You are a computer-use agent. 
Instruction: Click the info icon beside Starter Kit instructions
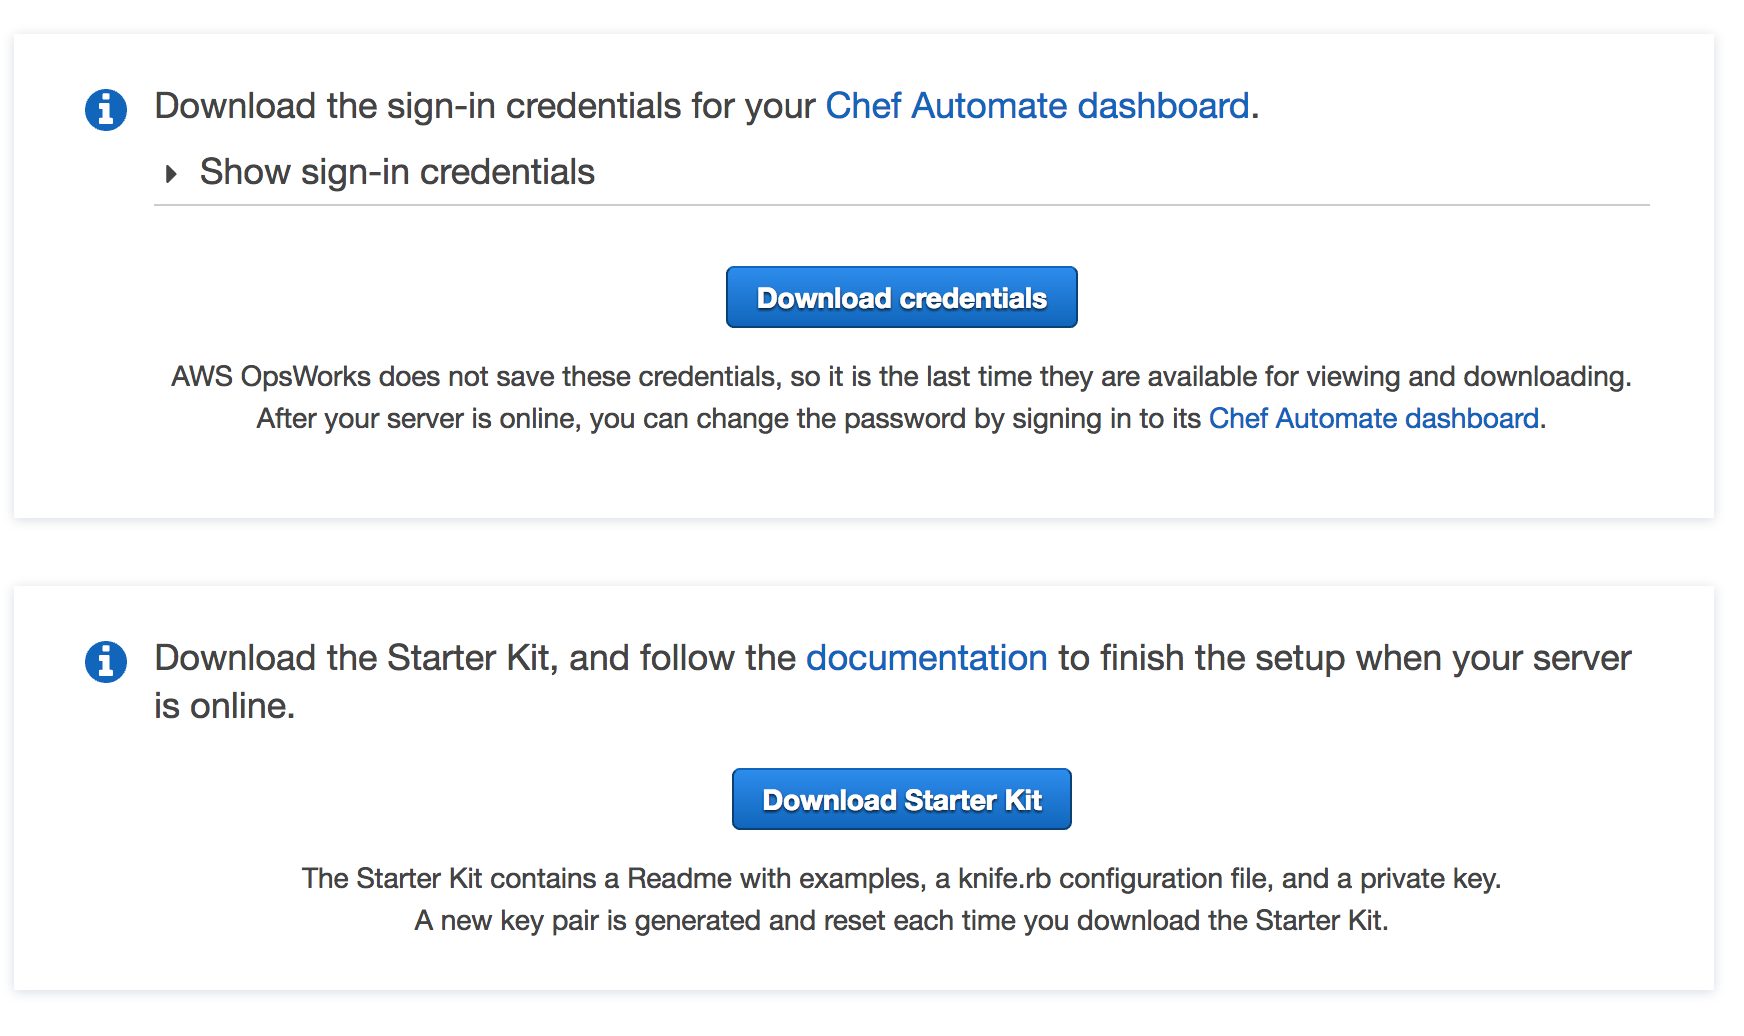[105, 661]
